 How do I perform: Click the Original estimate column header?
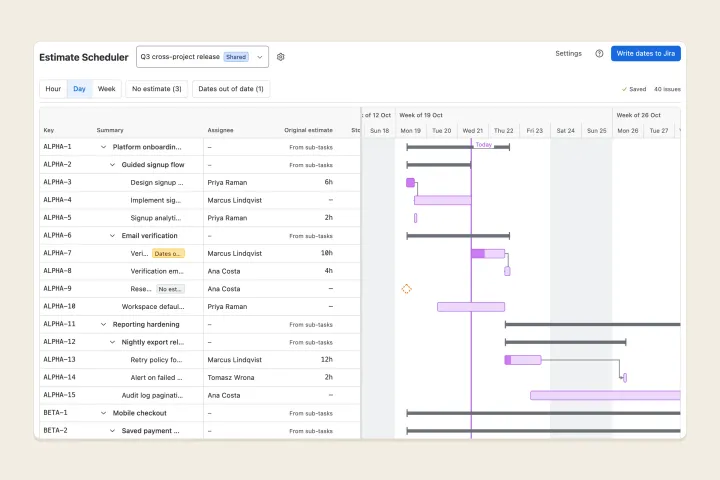click(x=308, y=130)
